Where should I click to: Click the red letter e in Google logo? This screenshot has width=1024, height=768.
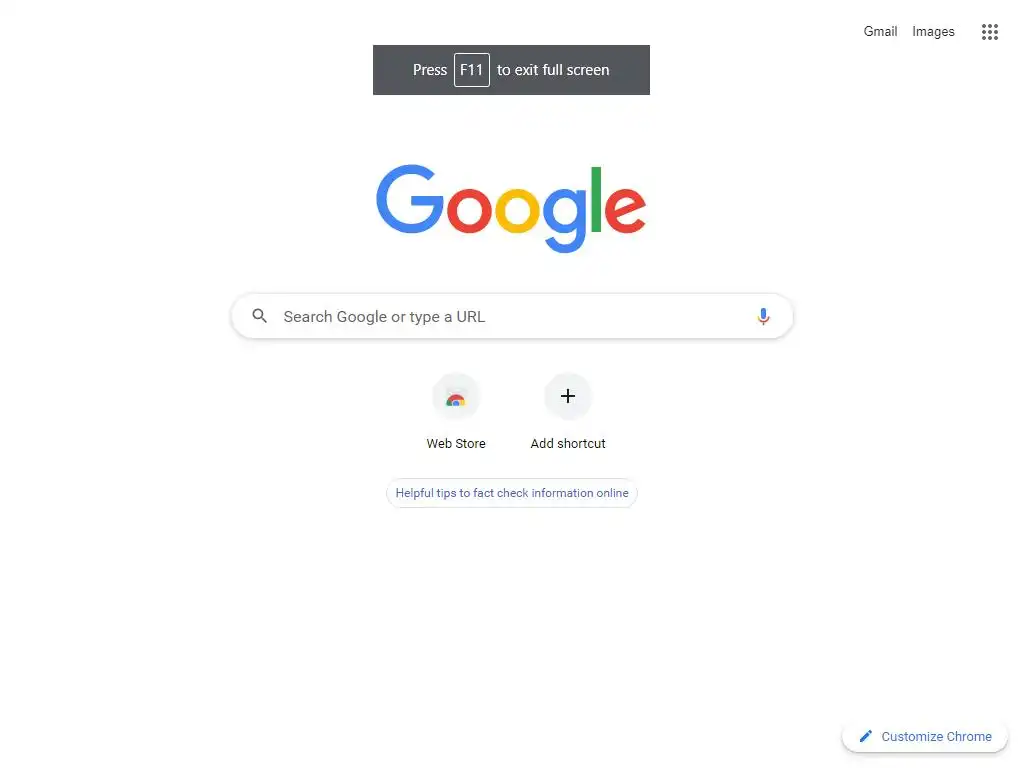pyautogui.click(x=626, y=210)
